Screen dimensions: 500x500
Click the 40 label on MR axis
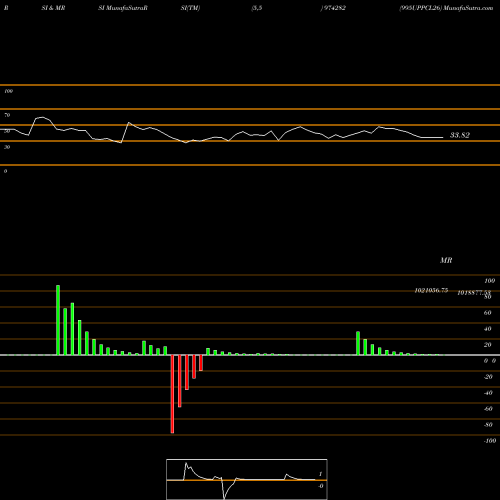[487, 329]
